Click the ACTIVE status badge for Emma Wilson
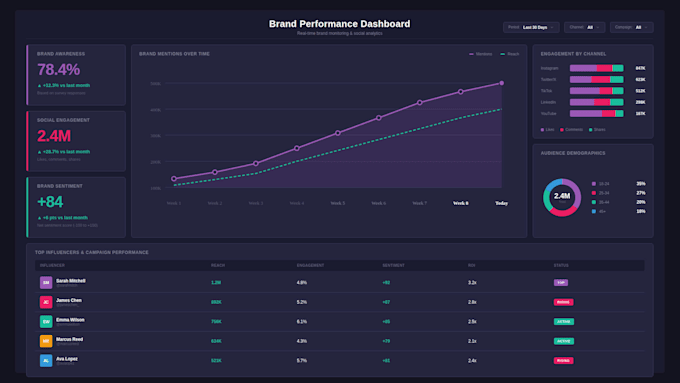This screenshot has height=383, width=680. tap(564, 321)
